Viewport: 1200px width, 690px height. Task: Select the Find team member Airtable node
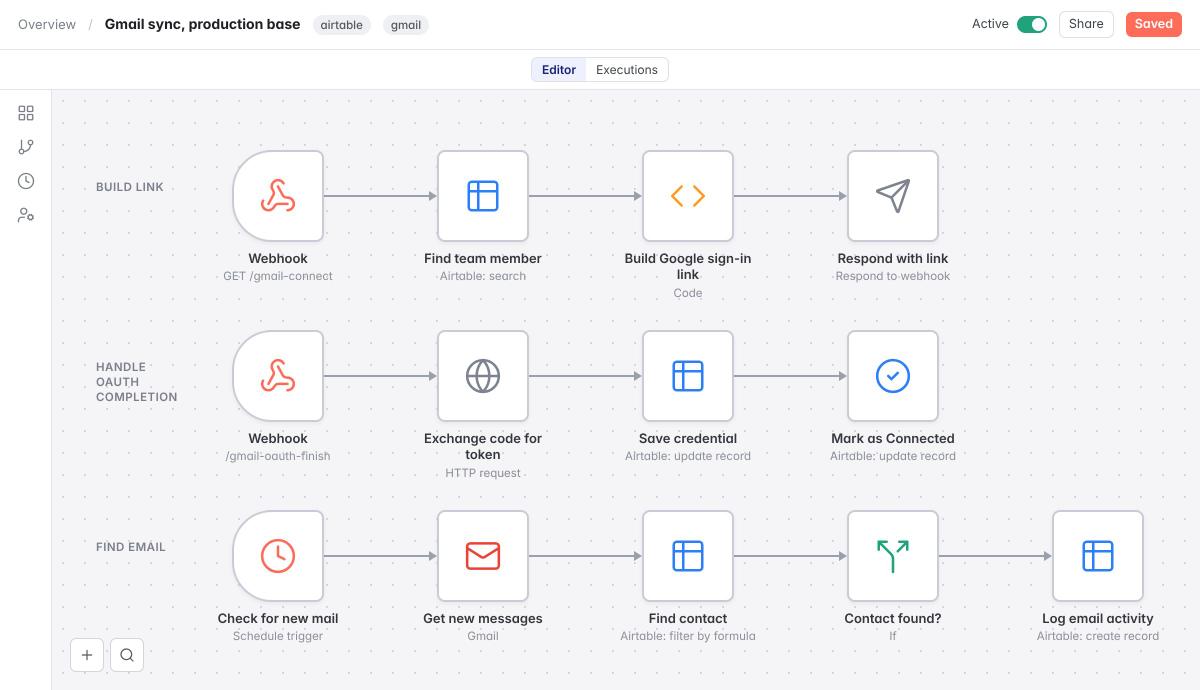483,196
